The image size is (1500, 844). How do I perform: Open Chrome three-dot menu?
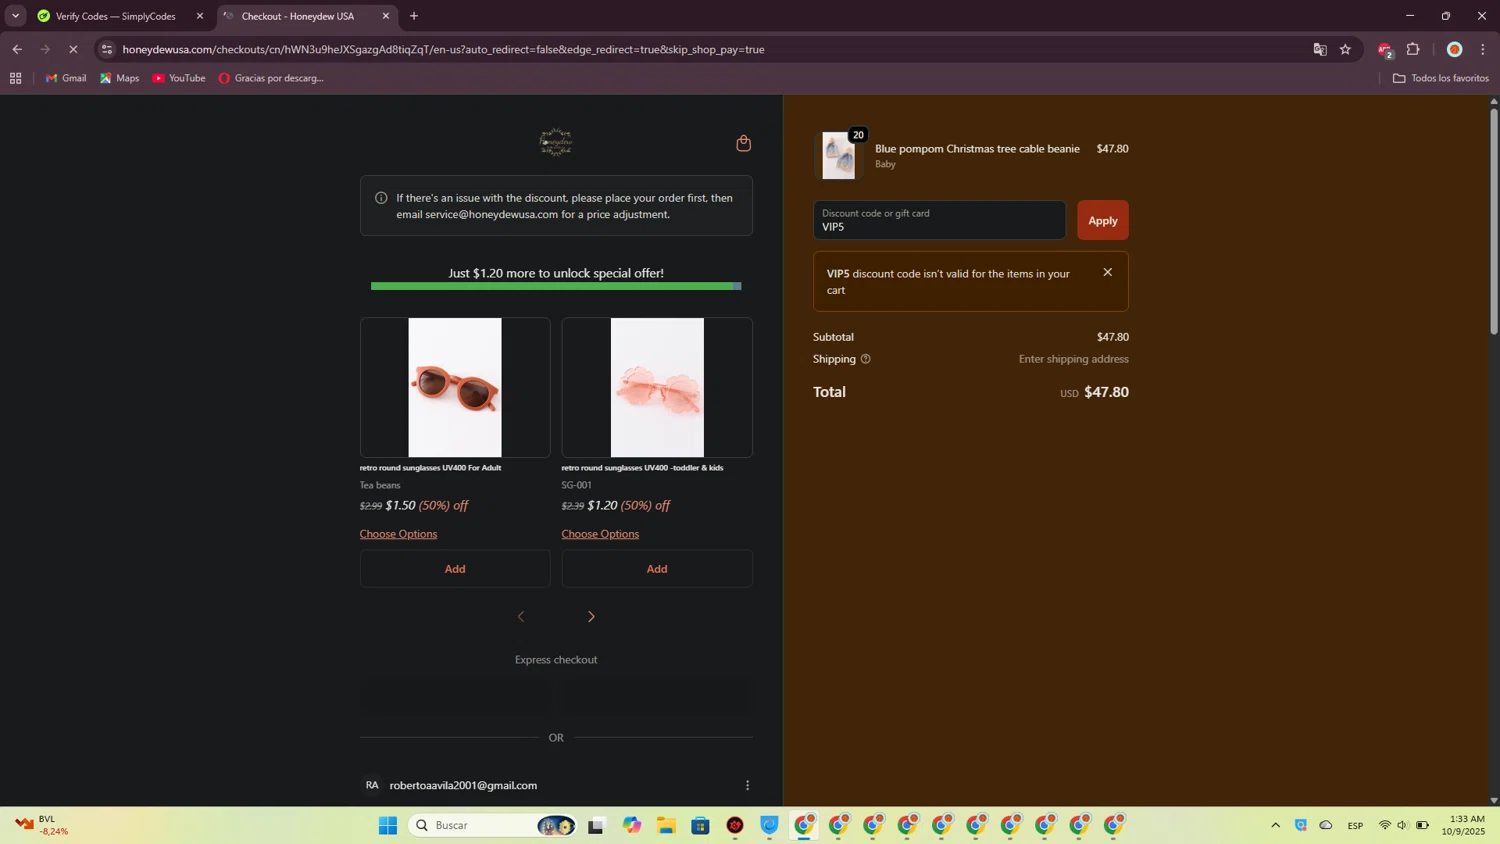point(1483,49)
